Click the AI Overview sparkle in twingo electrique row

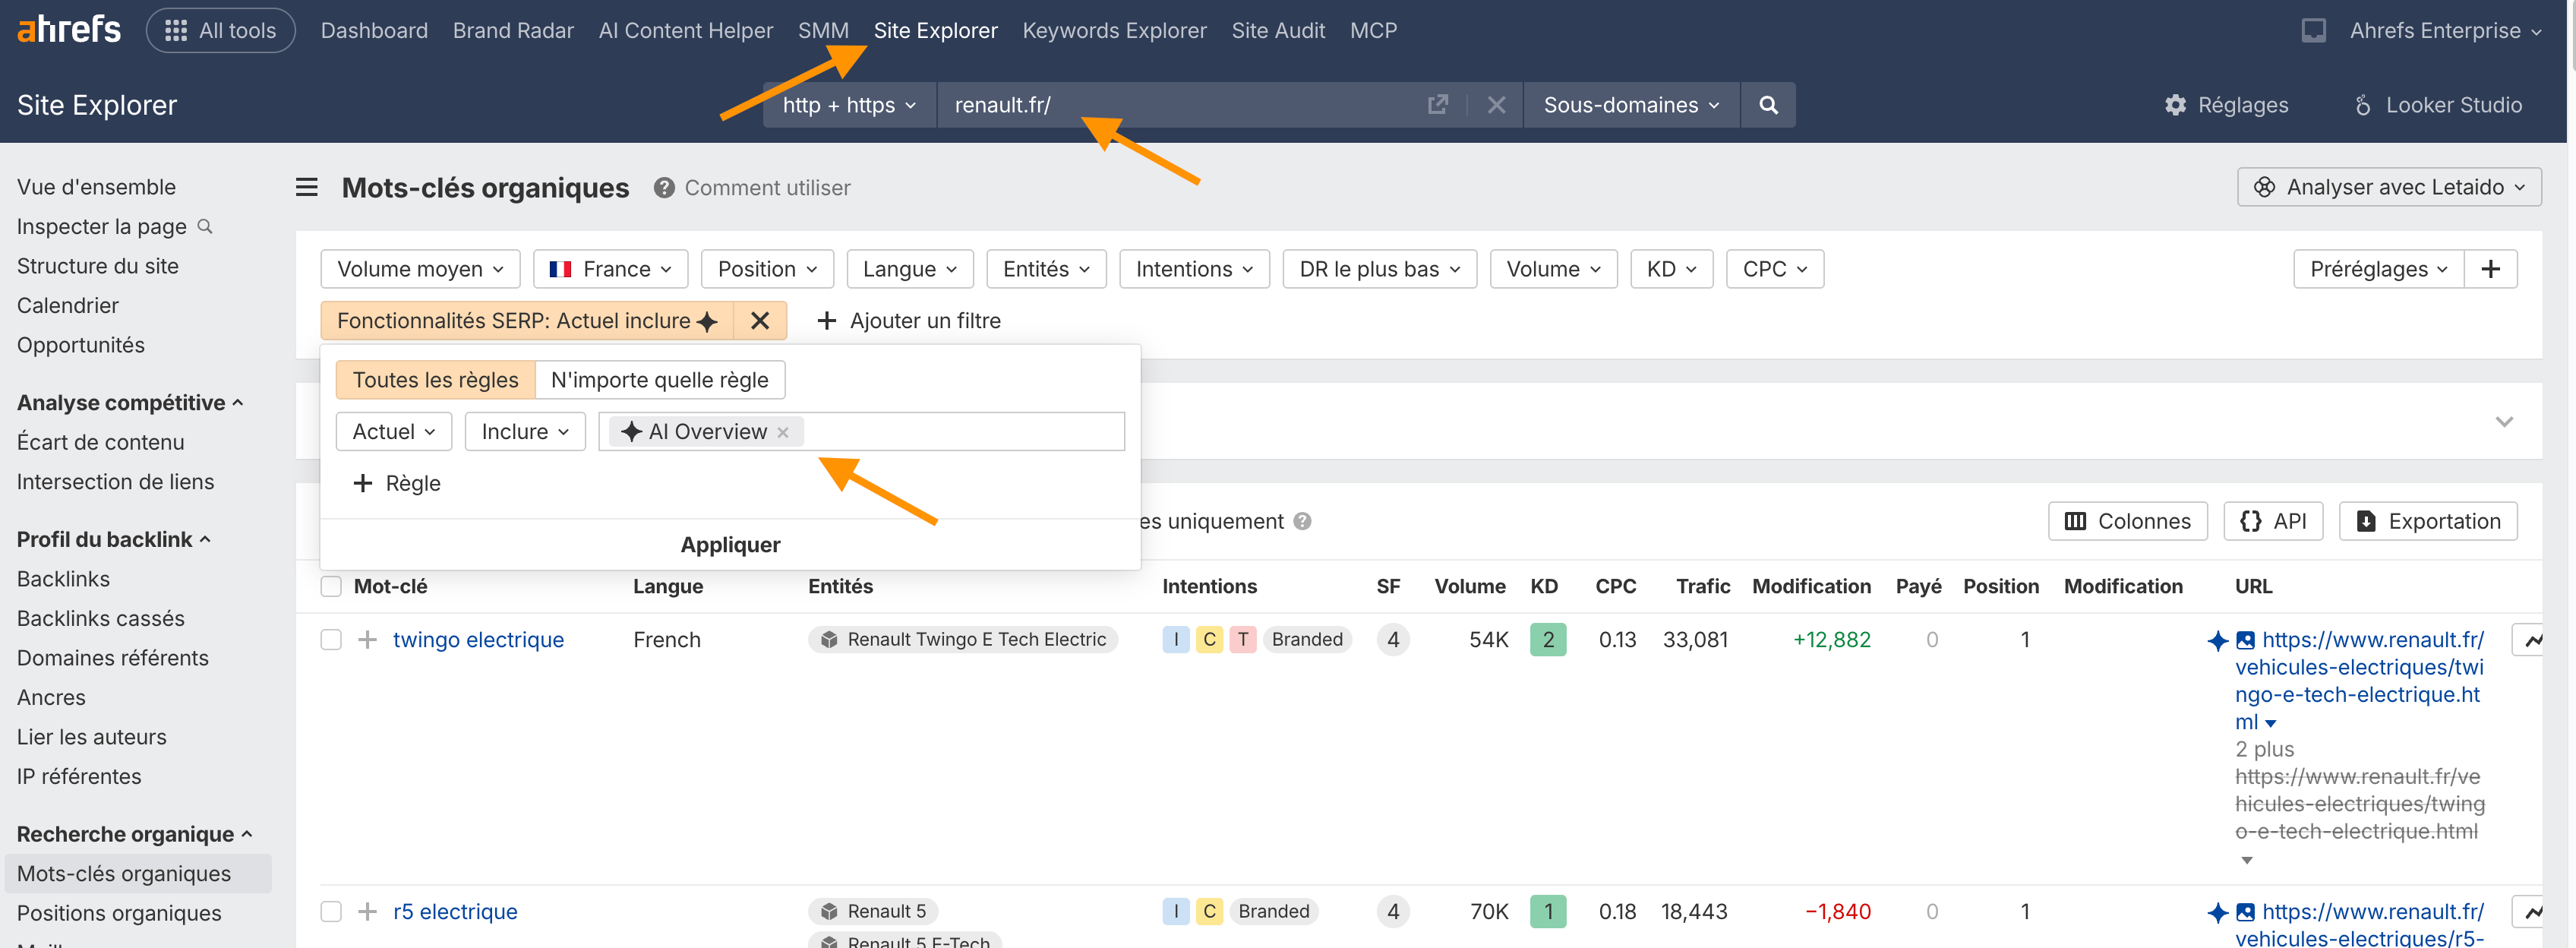pos(2217,641)
